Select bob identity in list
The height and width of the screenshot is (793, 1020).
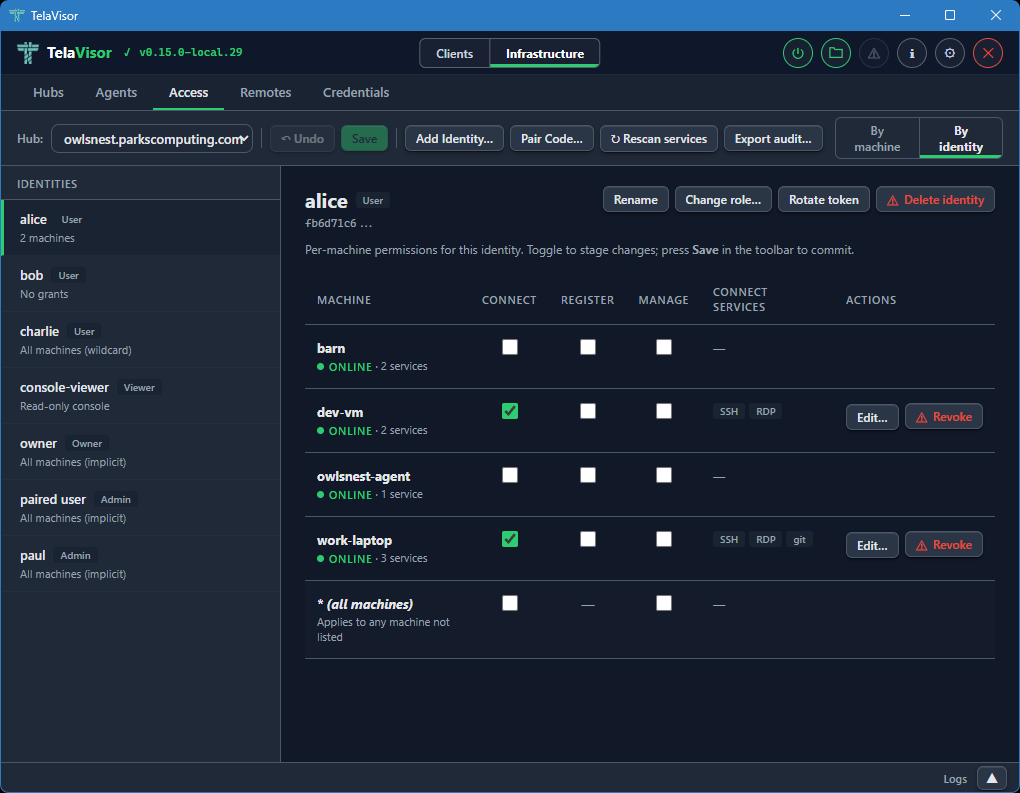[x=141, y=284]
